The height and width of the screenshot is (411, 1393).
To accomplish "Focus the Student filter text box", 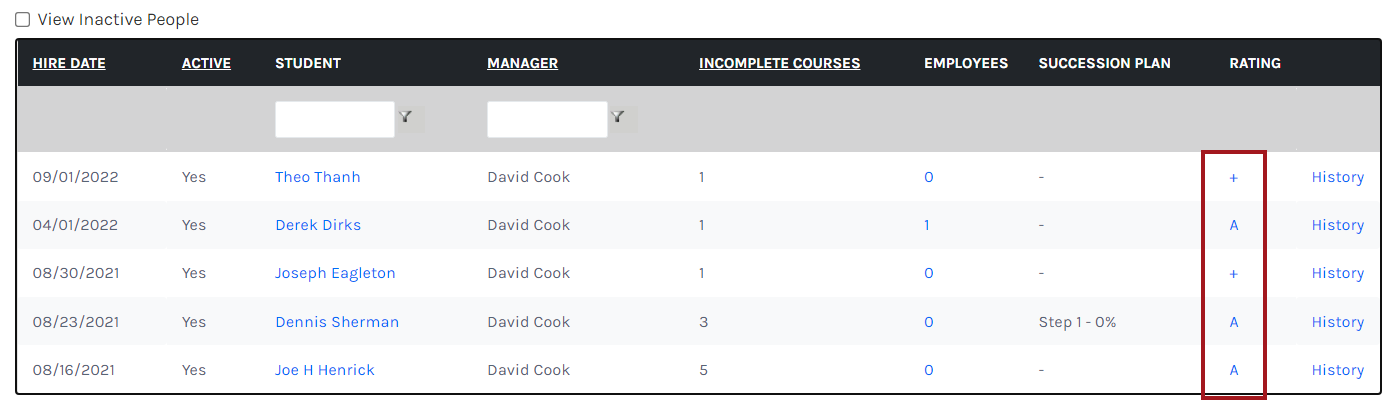I will tap(335, 119).
